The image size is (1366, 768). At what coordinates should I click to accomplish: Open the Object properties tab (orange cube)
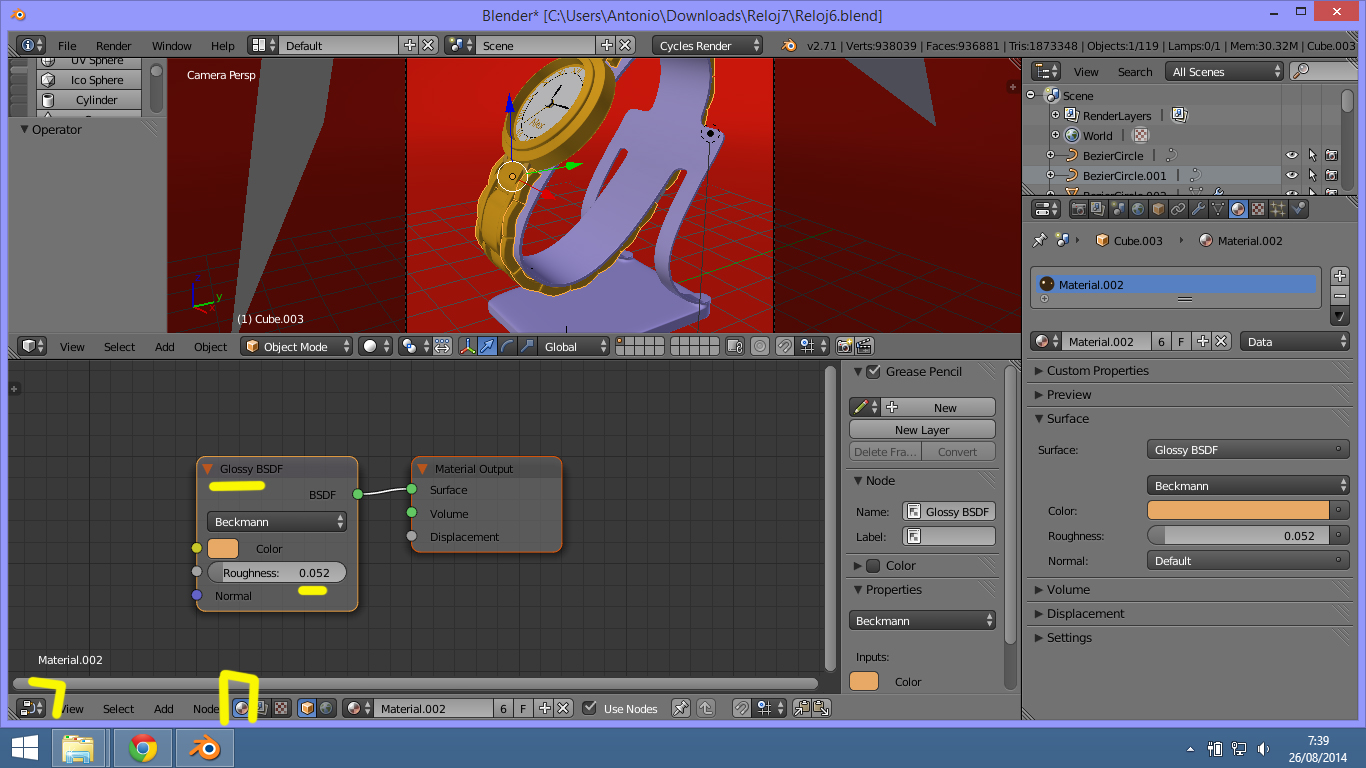point(1158,209)
